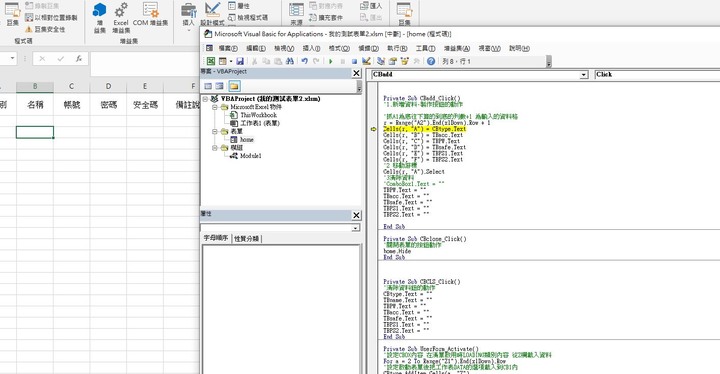Open the 視窗(W) menu in VBA editor

click(489, 48)
